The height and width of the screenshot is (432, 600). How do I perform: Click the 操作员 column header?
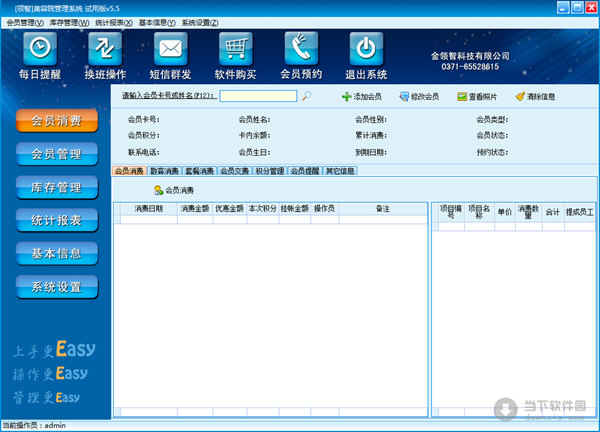324,209
